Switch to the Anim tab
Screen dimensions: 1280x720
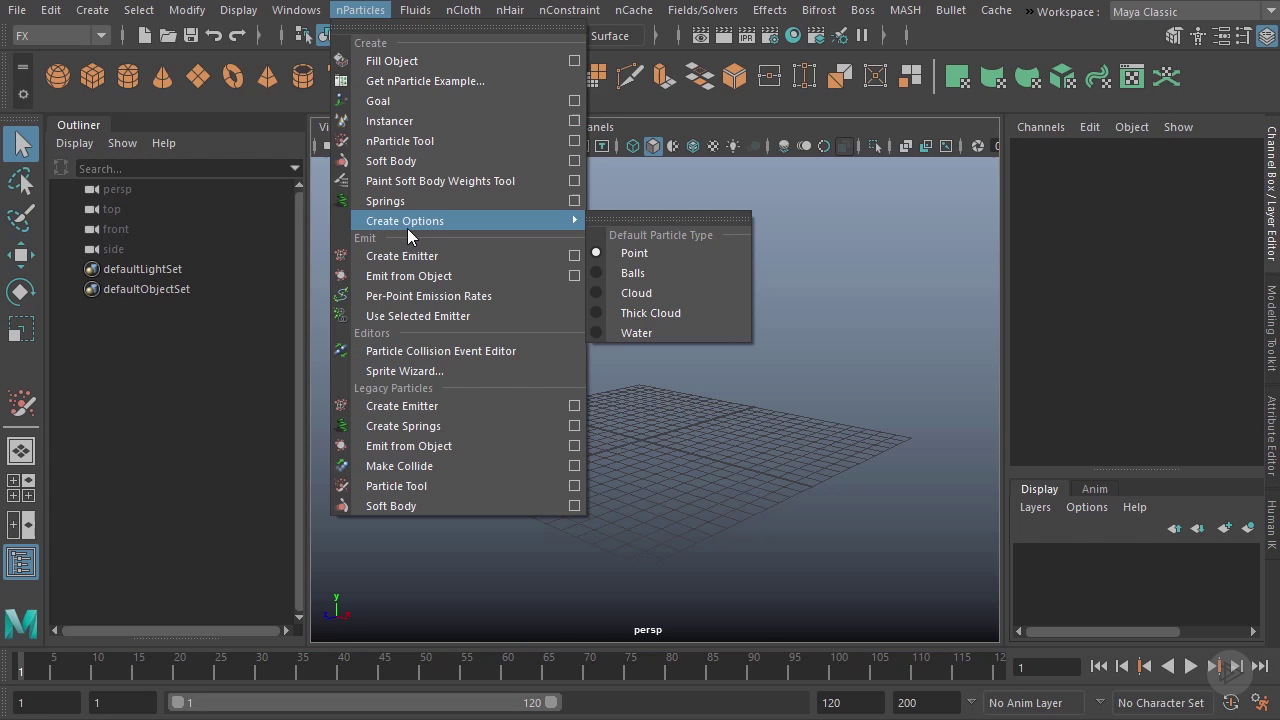click(1094, 489)
